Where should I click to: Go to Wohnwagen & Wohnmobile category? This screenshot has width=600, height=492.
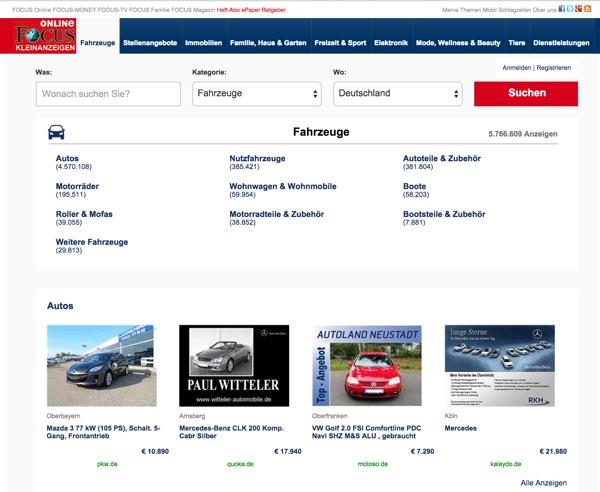click(x=283, y=186)
